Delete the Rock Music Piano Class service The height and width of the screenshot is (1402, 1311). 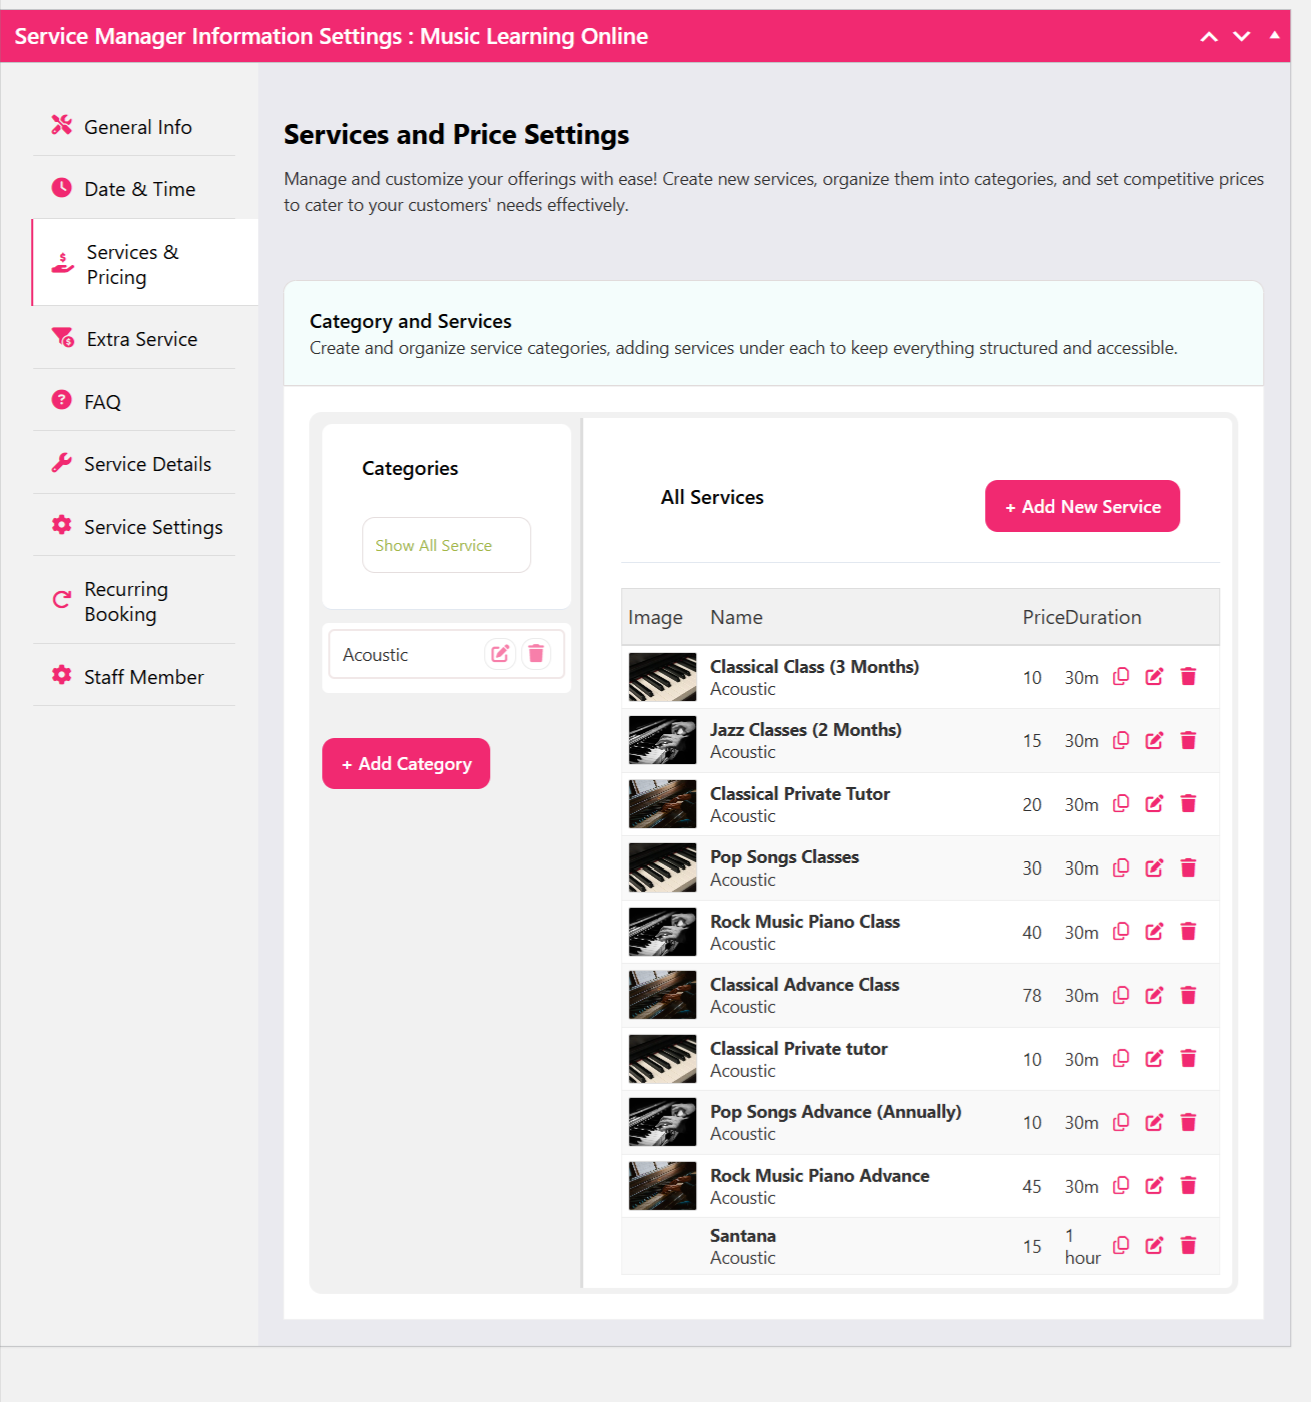1188,932
